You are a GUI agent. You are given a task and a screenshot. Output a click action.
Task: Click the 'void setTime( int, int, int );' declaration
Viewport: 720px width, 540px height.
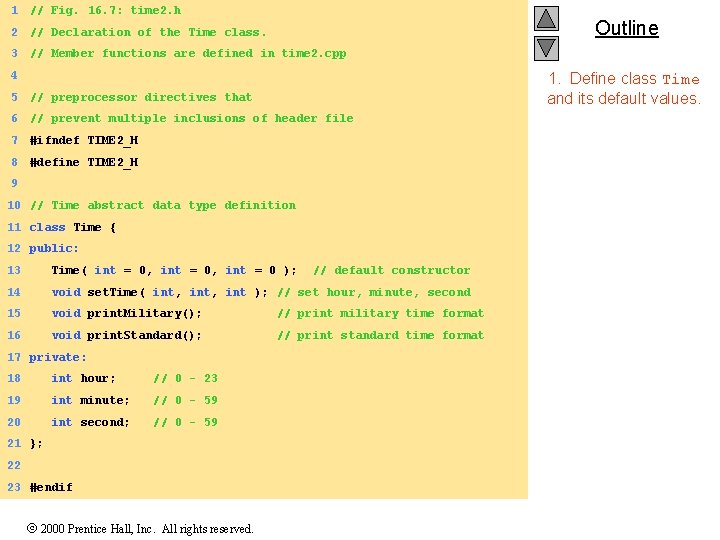(x=159, y=292)
